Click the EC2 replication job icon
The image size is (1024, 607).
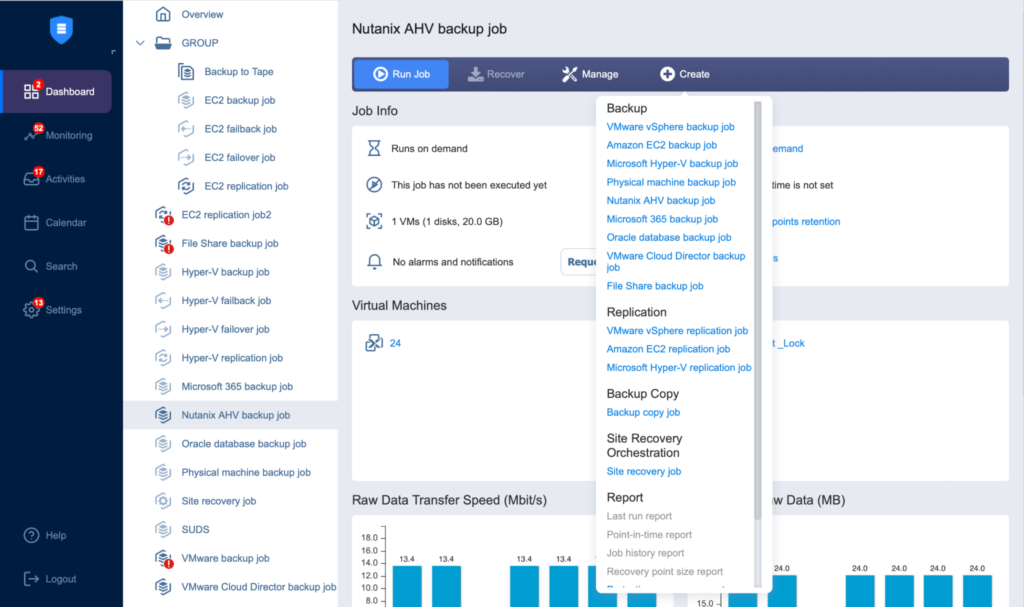click(x=185, y=186)
